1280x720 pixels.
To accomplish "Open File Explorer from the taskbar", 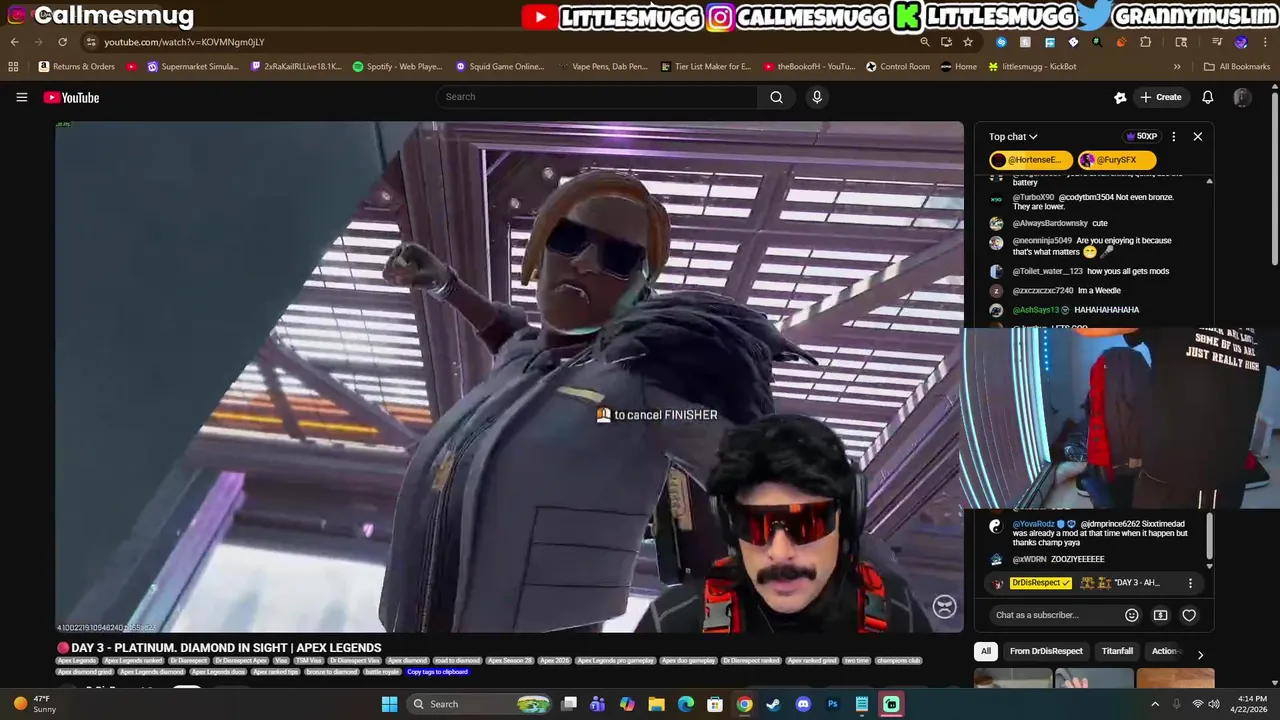I will [656, 704].
